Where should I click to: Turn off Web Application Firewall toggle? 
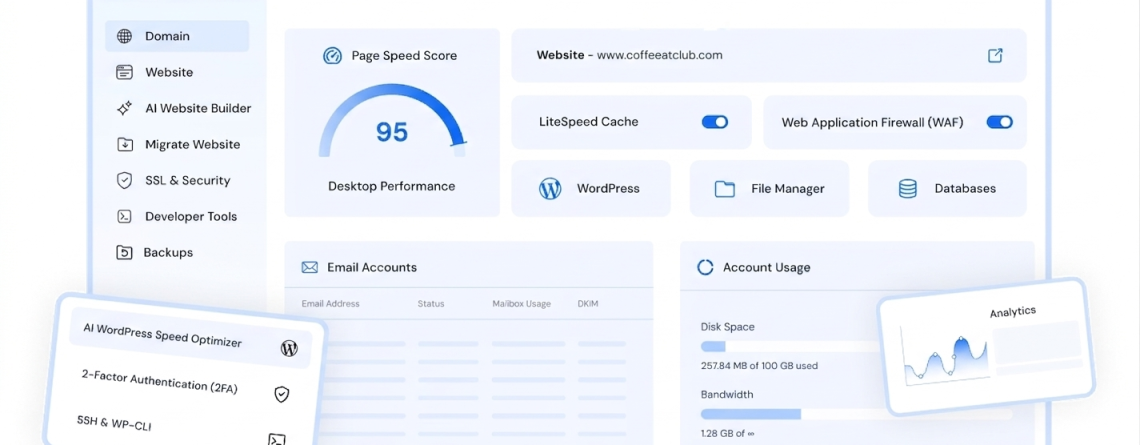[x=1000, y=122]
